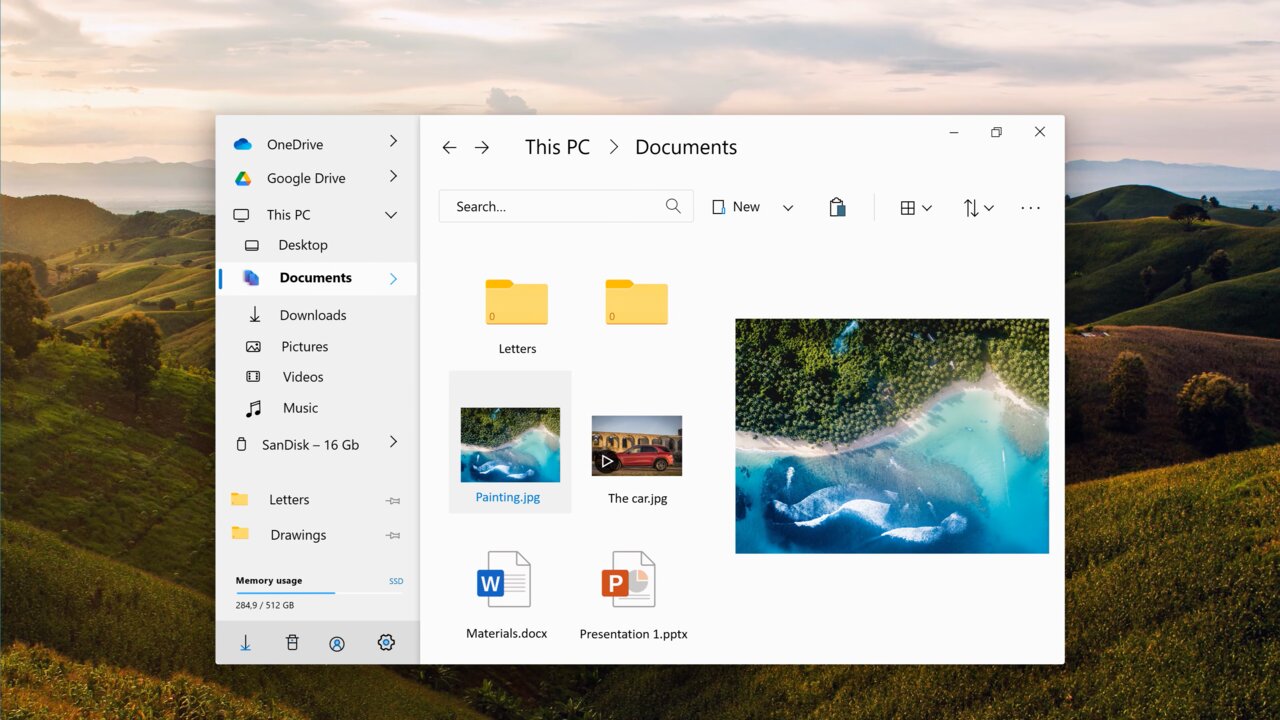
Task: Click the SSD label
Action: (396, 581)
